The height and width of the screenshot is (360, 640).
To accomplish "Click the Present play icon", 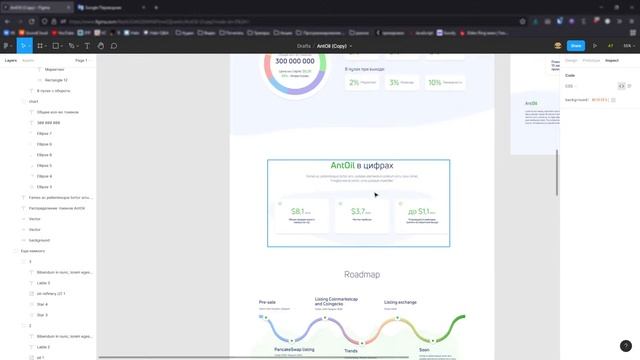I will [x=595, y=46].
